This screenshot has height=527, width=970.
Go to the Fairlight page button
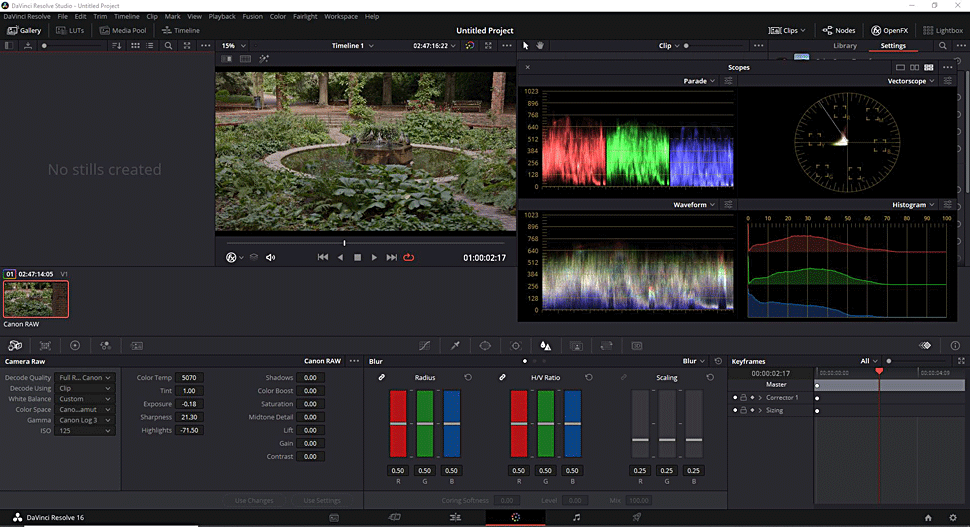576,517
